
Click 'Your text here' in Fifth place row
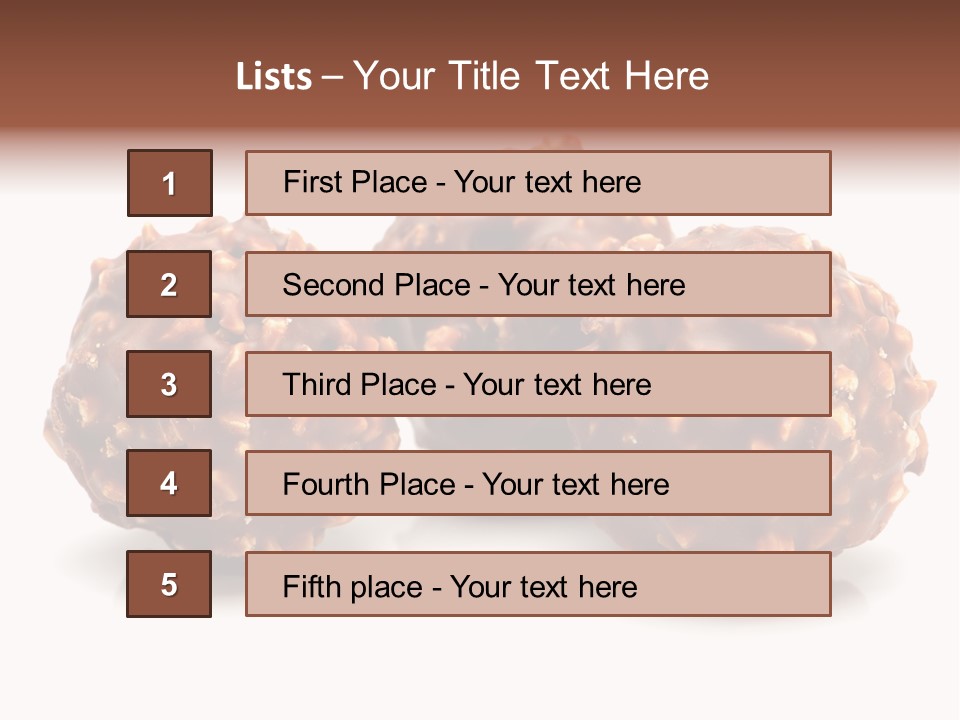(544, 587)
